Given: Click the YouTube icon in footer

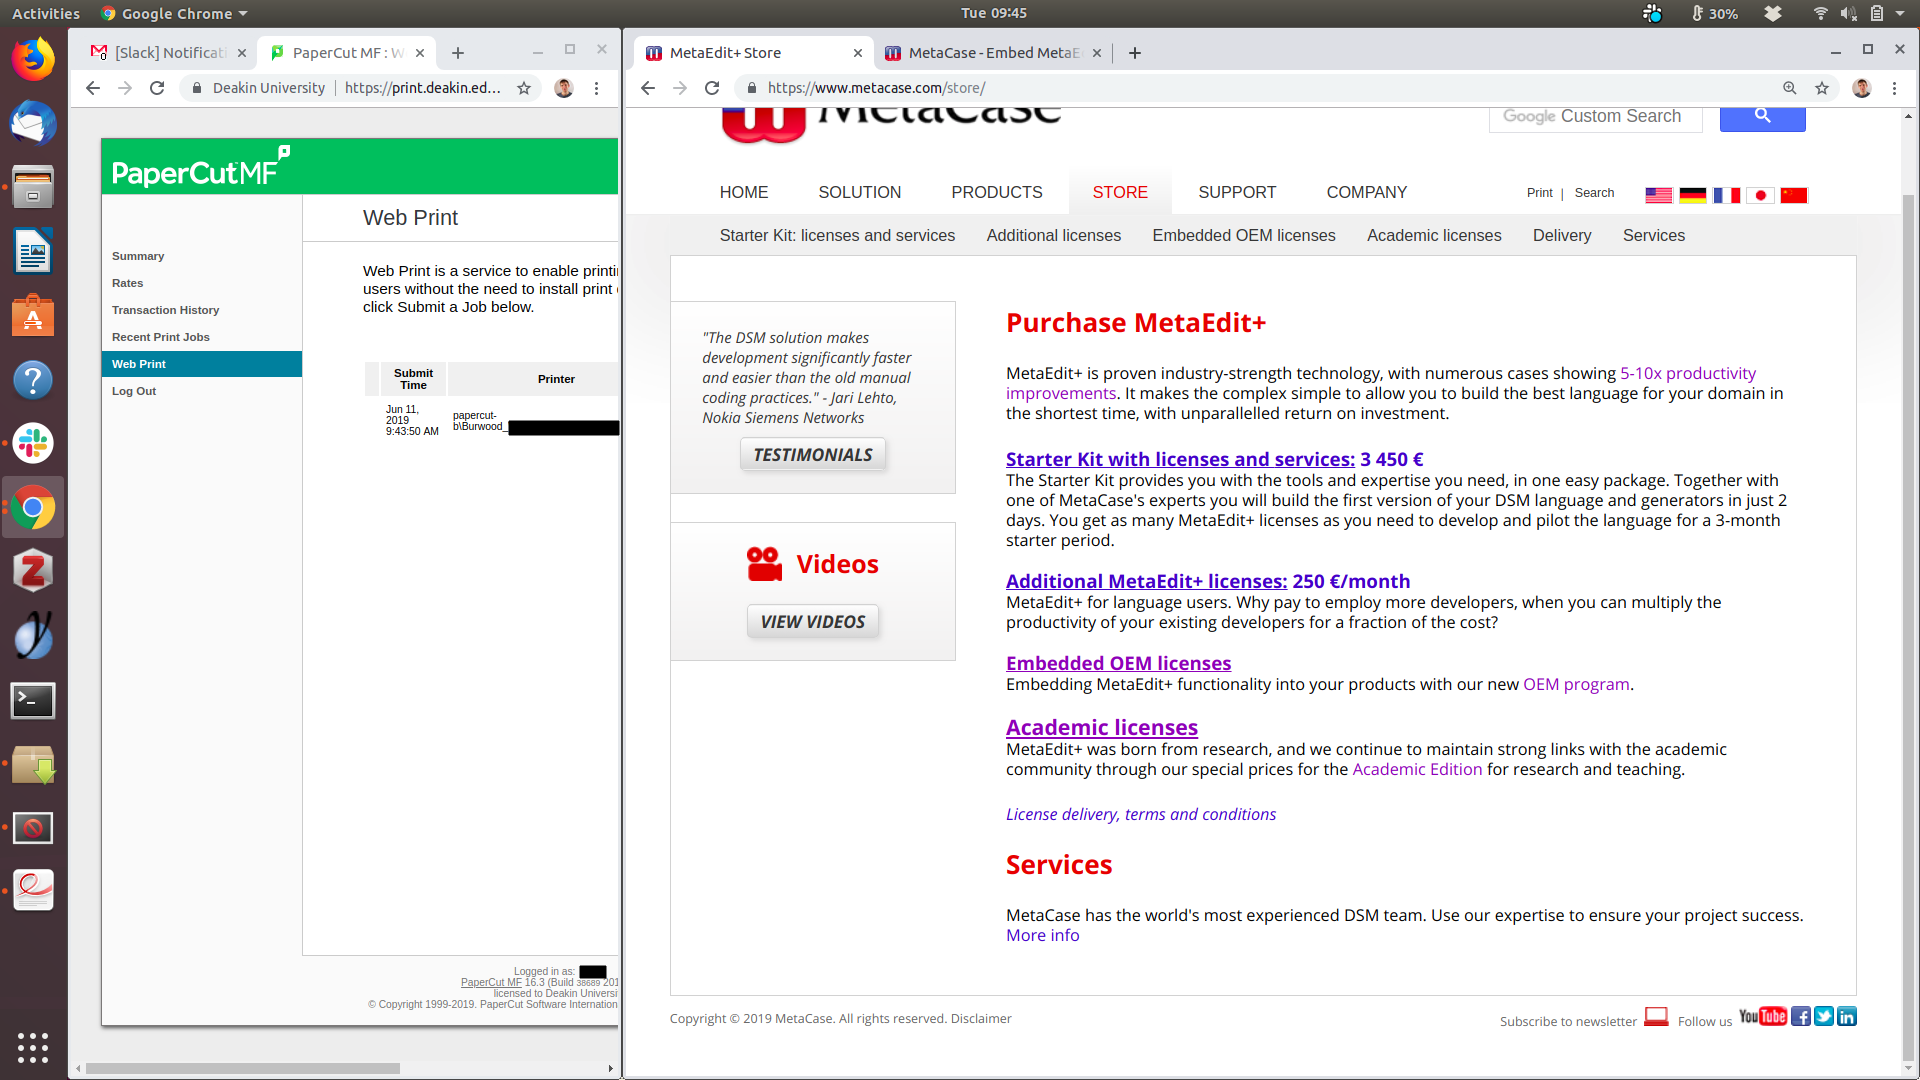Looking at the screenshot, I should coord(1762,1017).
